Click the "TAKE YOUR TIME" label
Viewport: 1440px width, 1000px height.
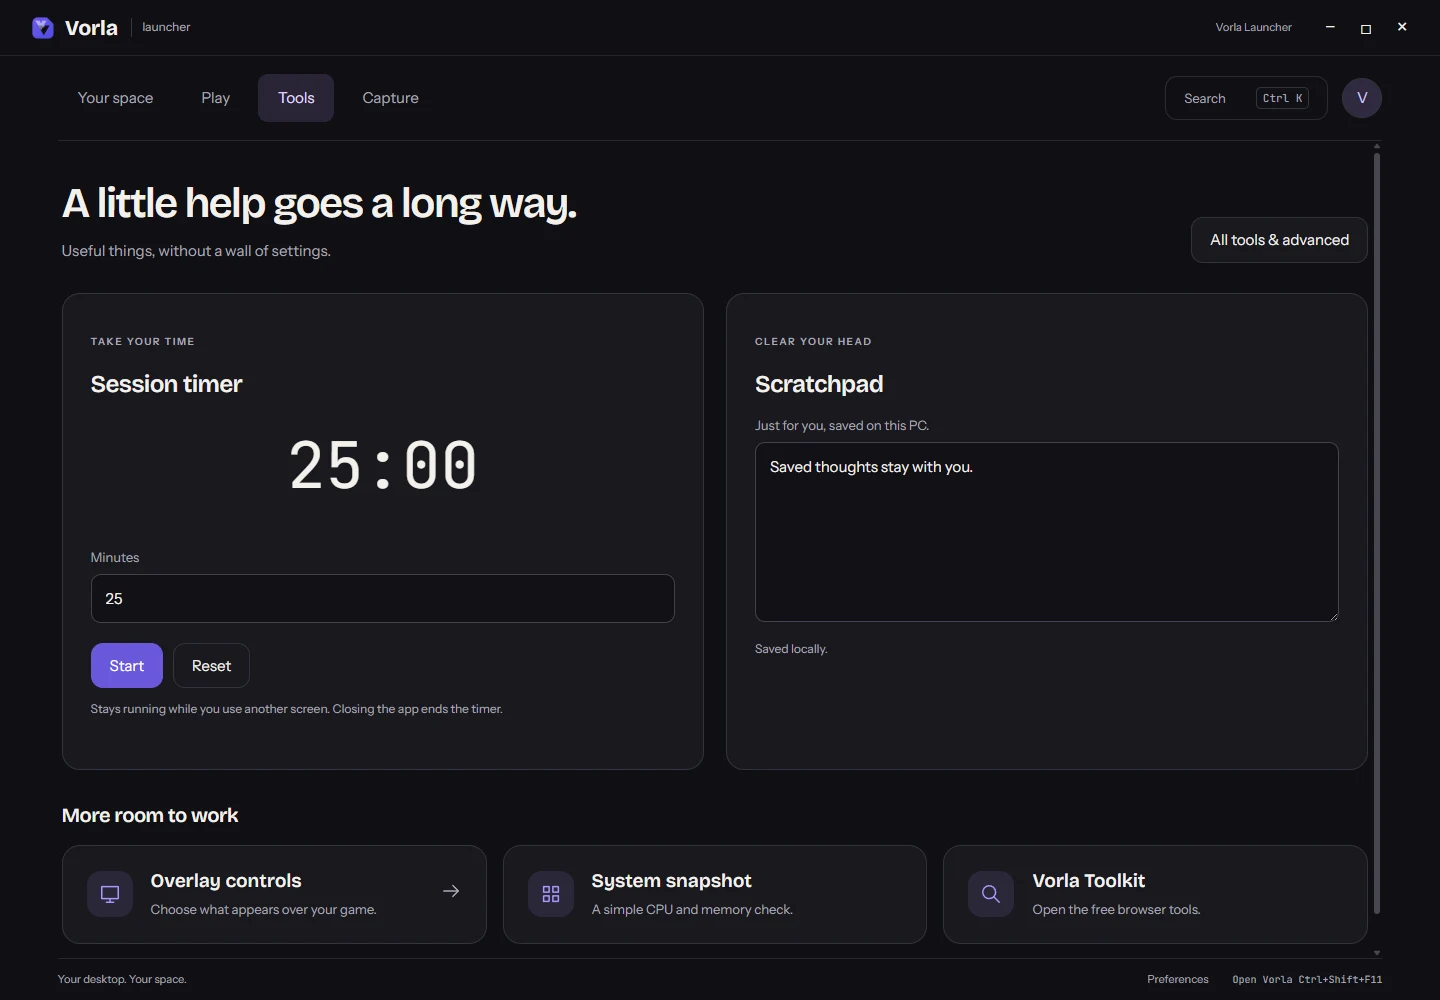pos(143,341)
